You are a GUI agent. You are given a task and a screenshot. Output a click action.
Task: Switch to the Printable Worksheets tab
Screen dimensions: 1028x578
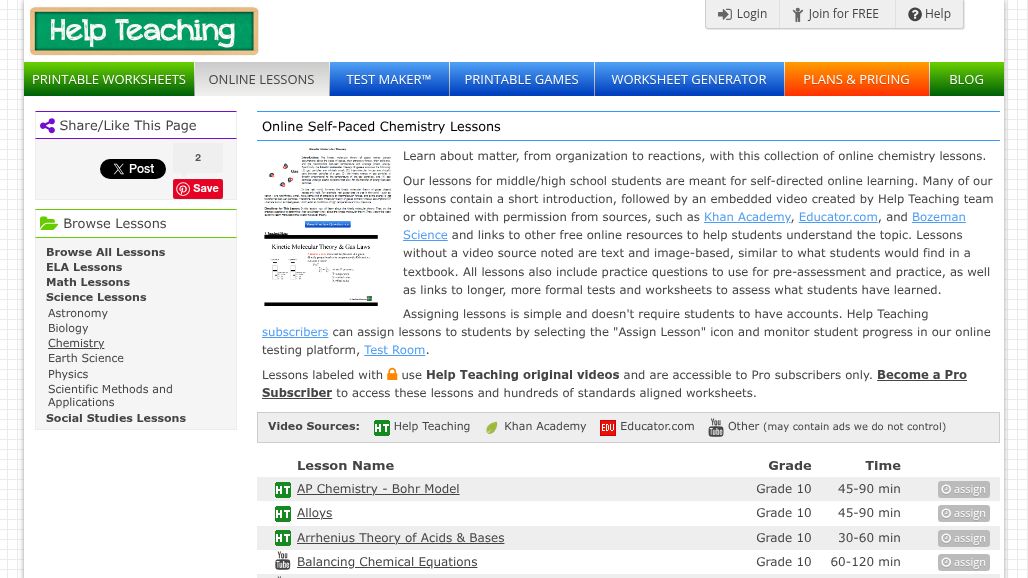click(x=109, y=79)
